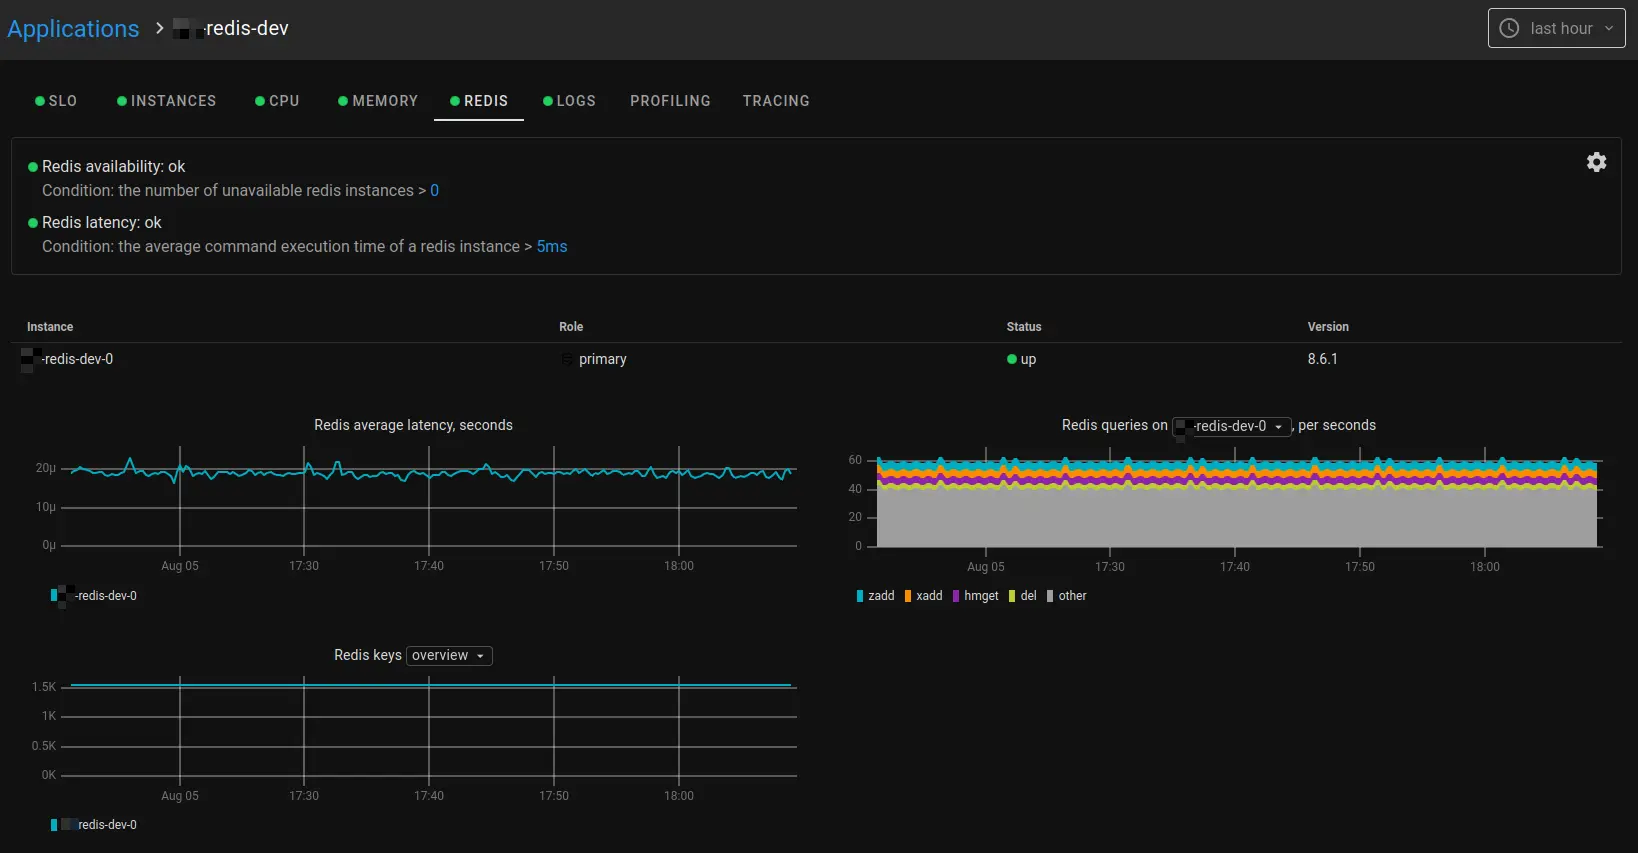Open the last hour time range dropdown
The height and width of the screenshot is (853, 1638).
[1556, 28]
